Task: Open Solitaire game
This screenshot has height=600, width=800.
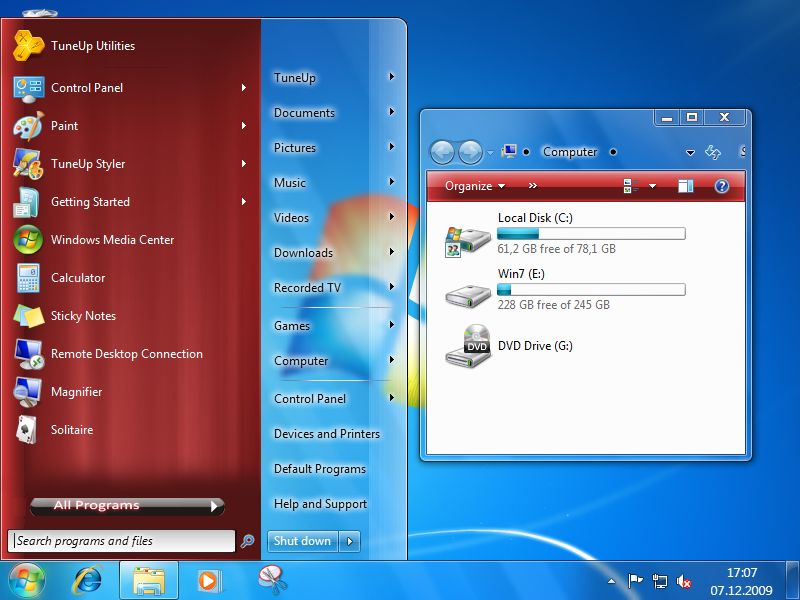Action: pos(71,430)
